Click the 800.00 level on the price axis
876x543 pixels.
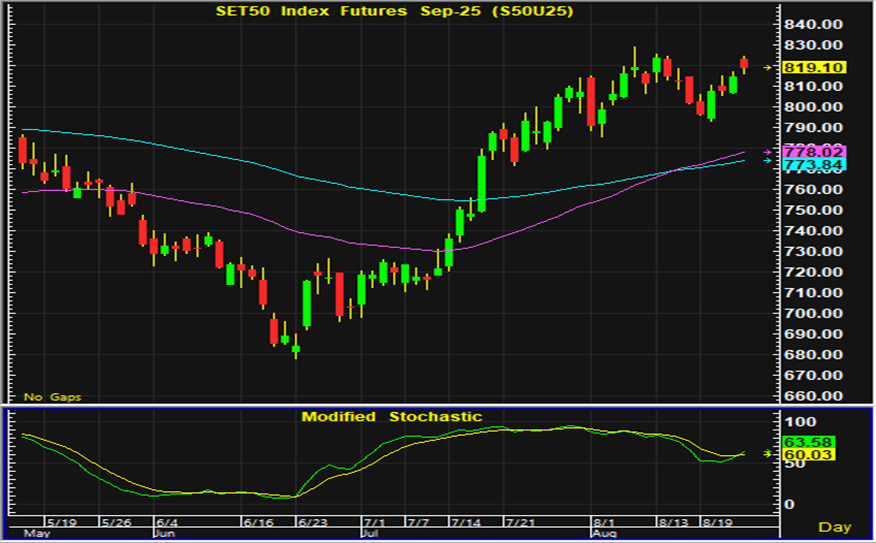click(x=812, y=107)
